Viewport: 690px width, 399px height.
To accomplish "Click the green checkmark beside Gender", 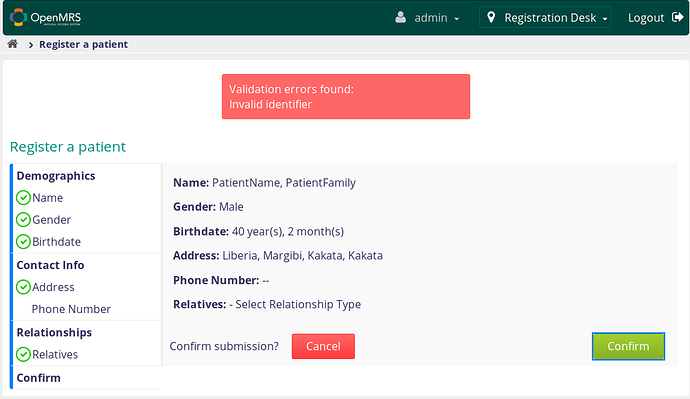I will point(23,220).
